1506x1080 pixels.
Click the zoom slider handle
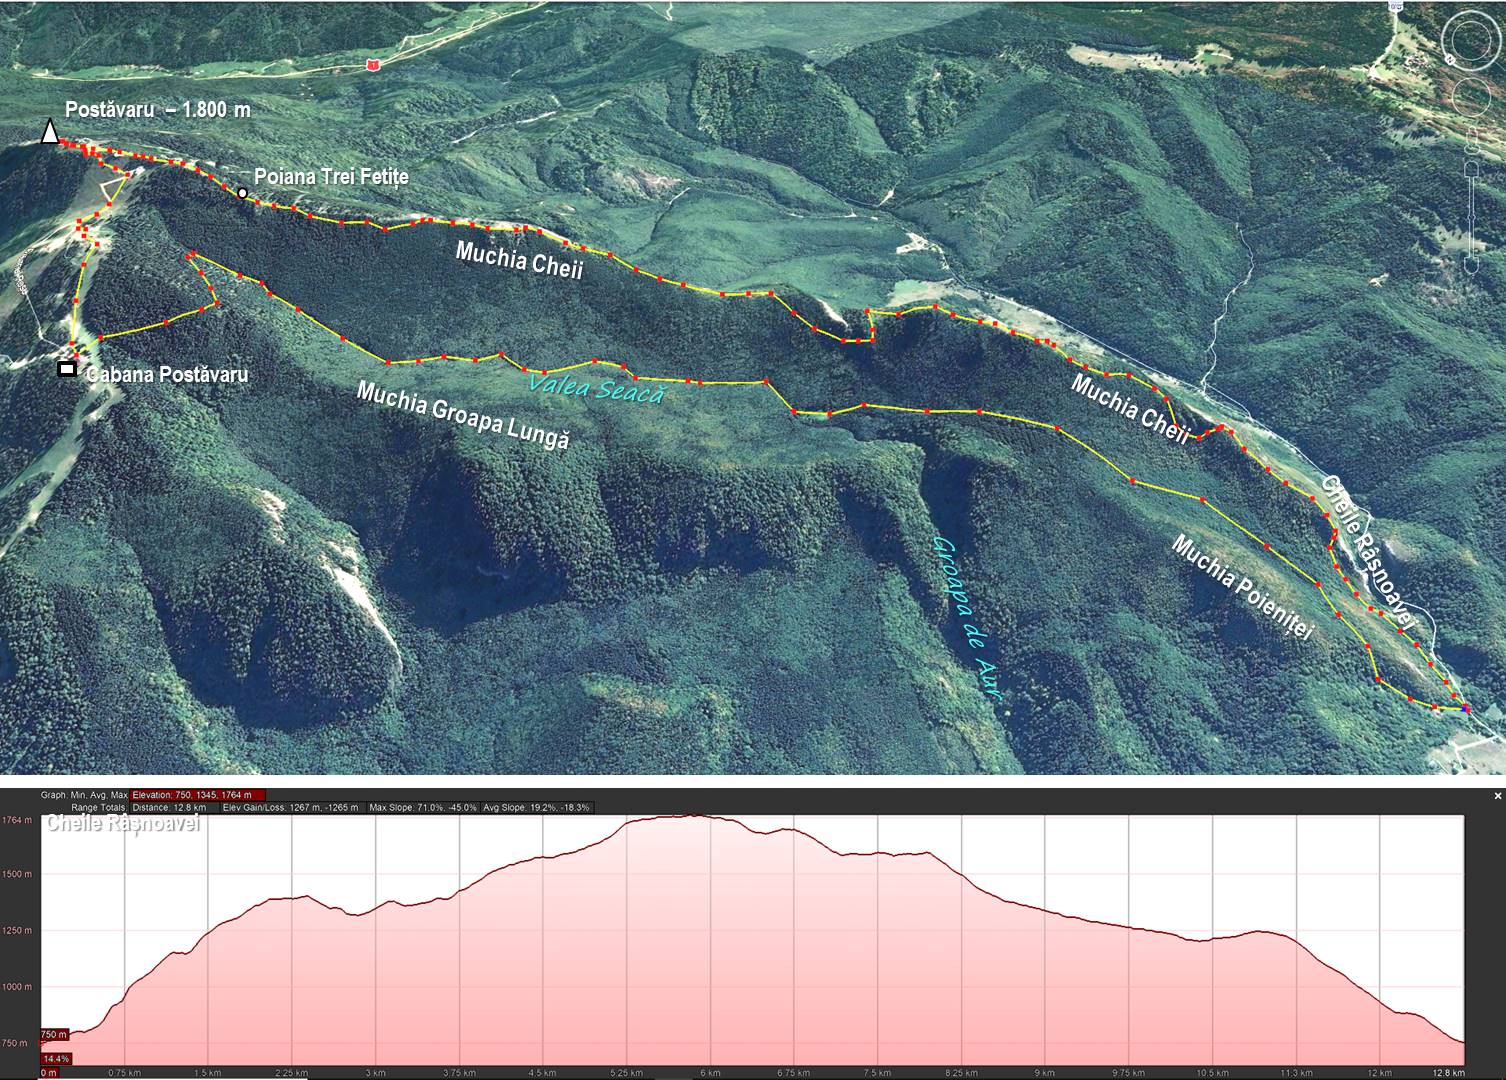[x=1471, y=214]
